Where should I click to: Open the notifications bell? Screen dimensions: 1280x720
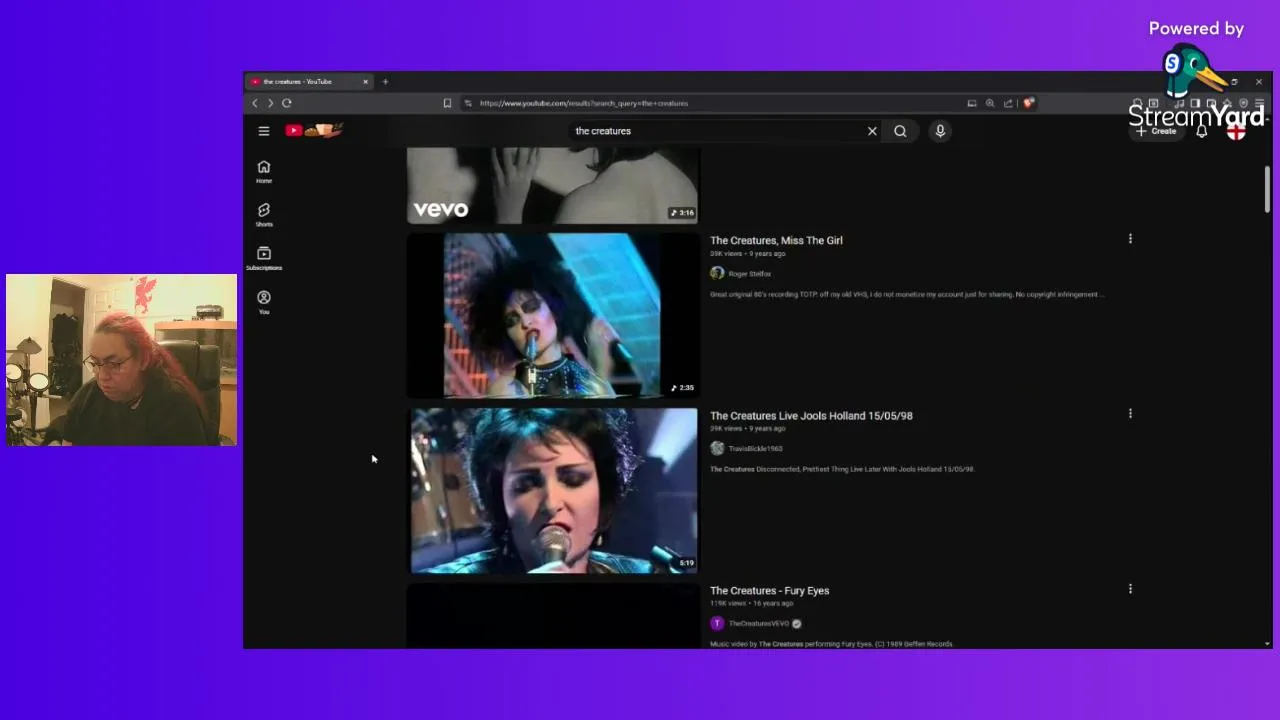click(1202, 131)
